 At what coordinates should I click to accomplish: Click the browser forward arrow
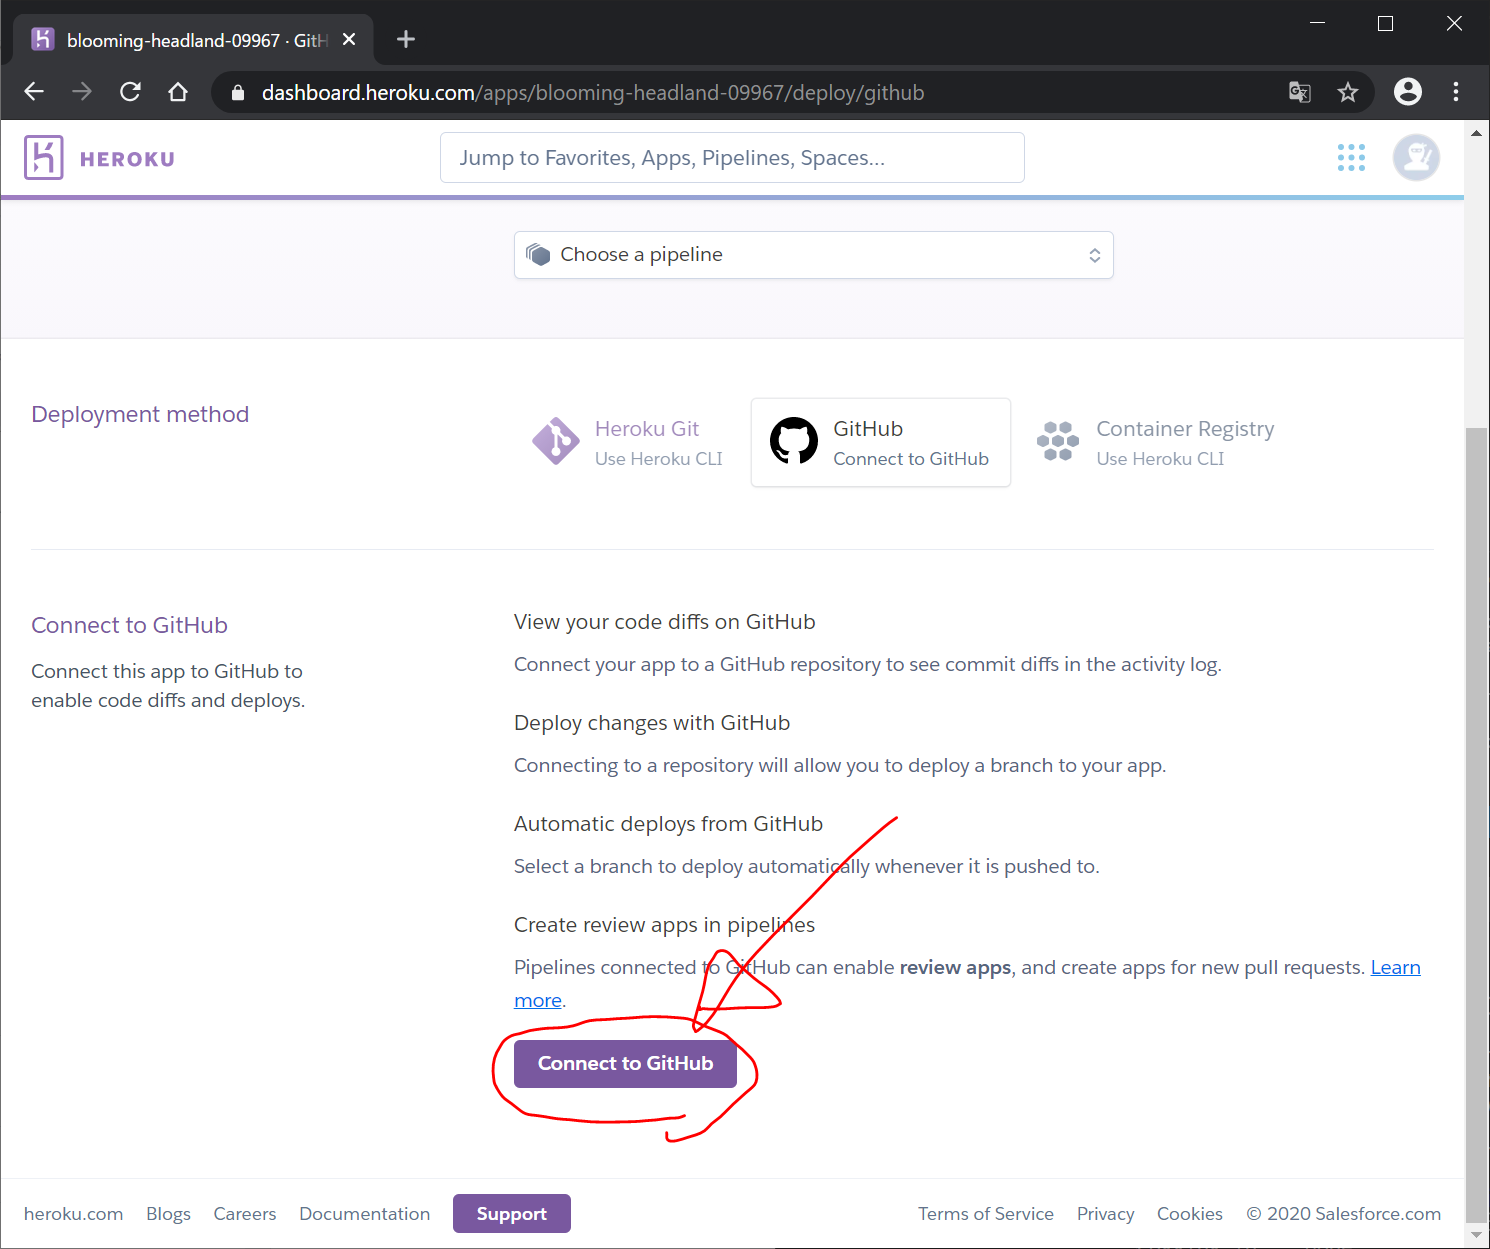82,92
